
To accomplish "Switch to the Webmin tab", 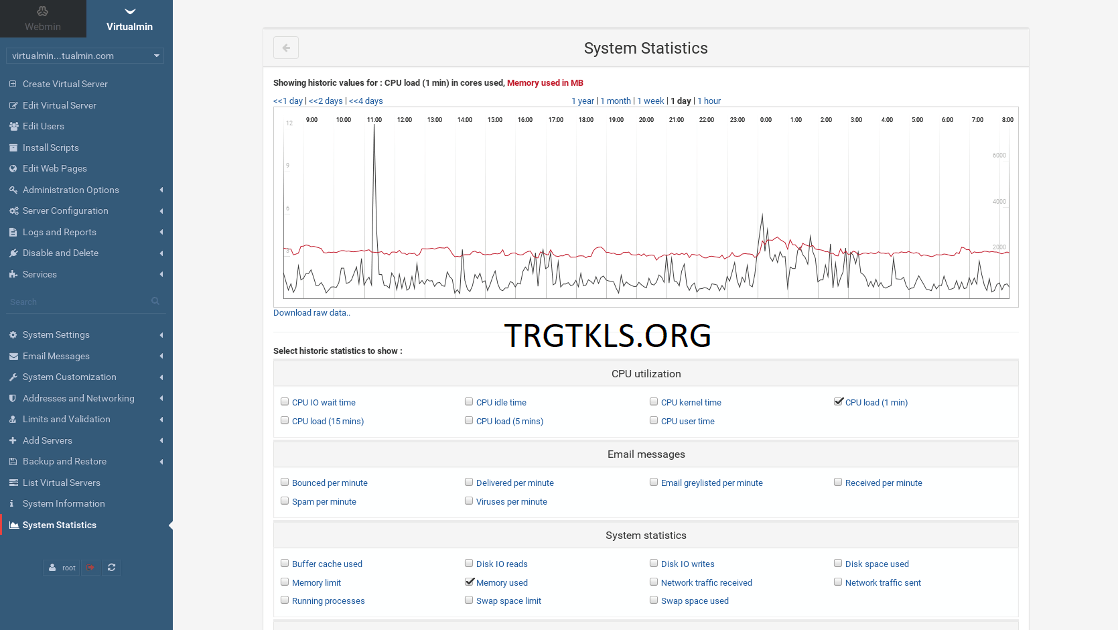I will 43,18.
